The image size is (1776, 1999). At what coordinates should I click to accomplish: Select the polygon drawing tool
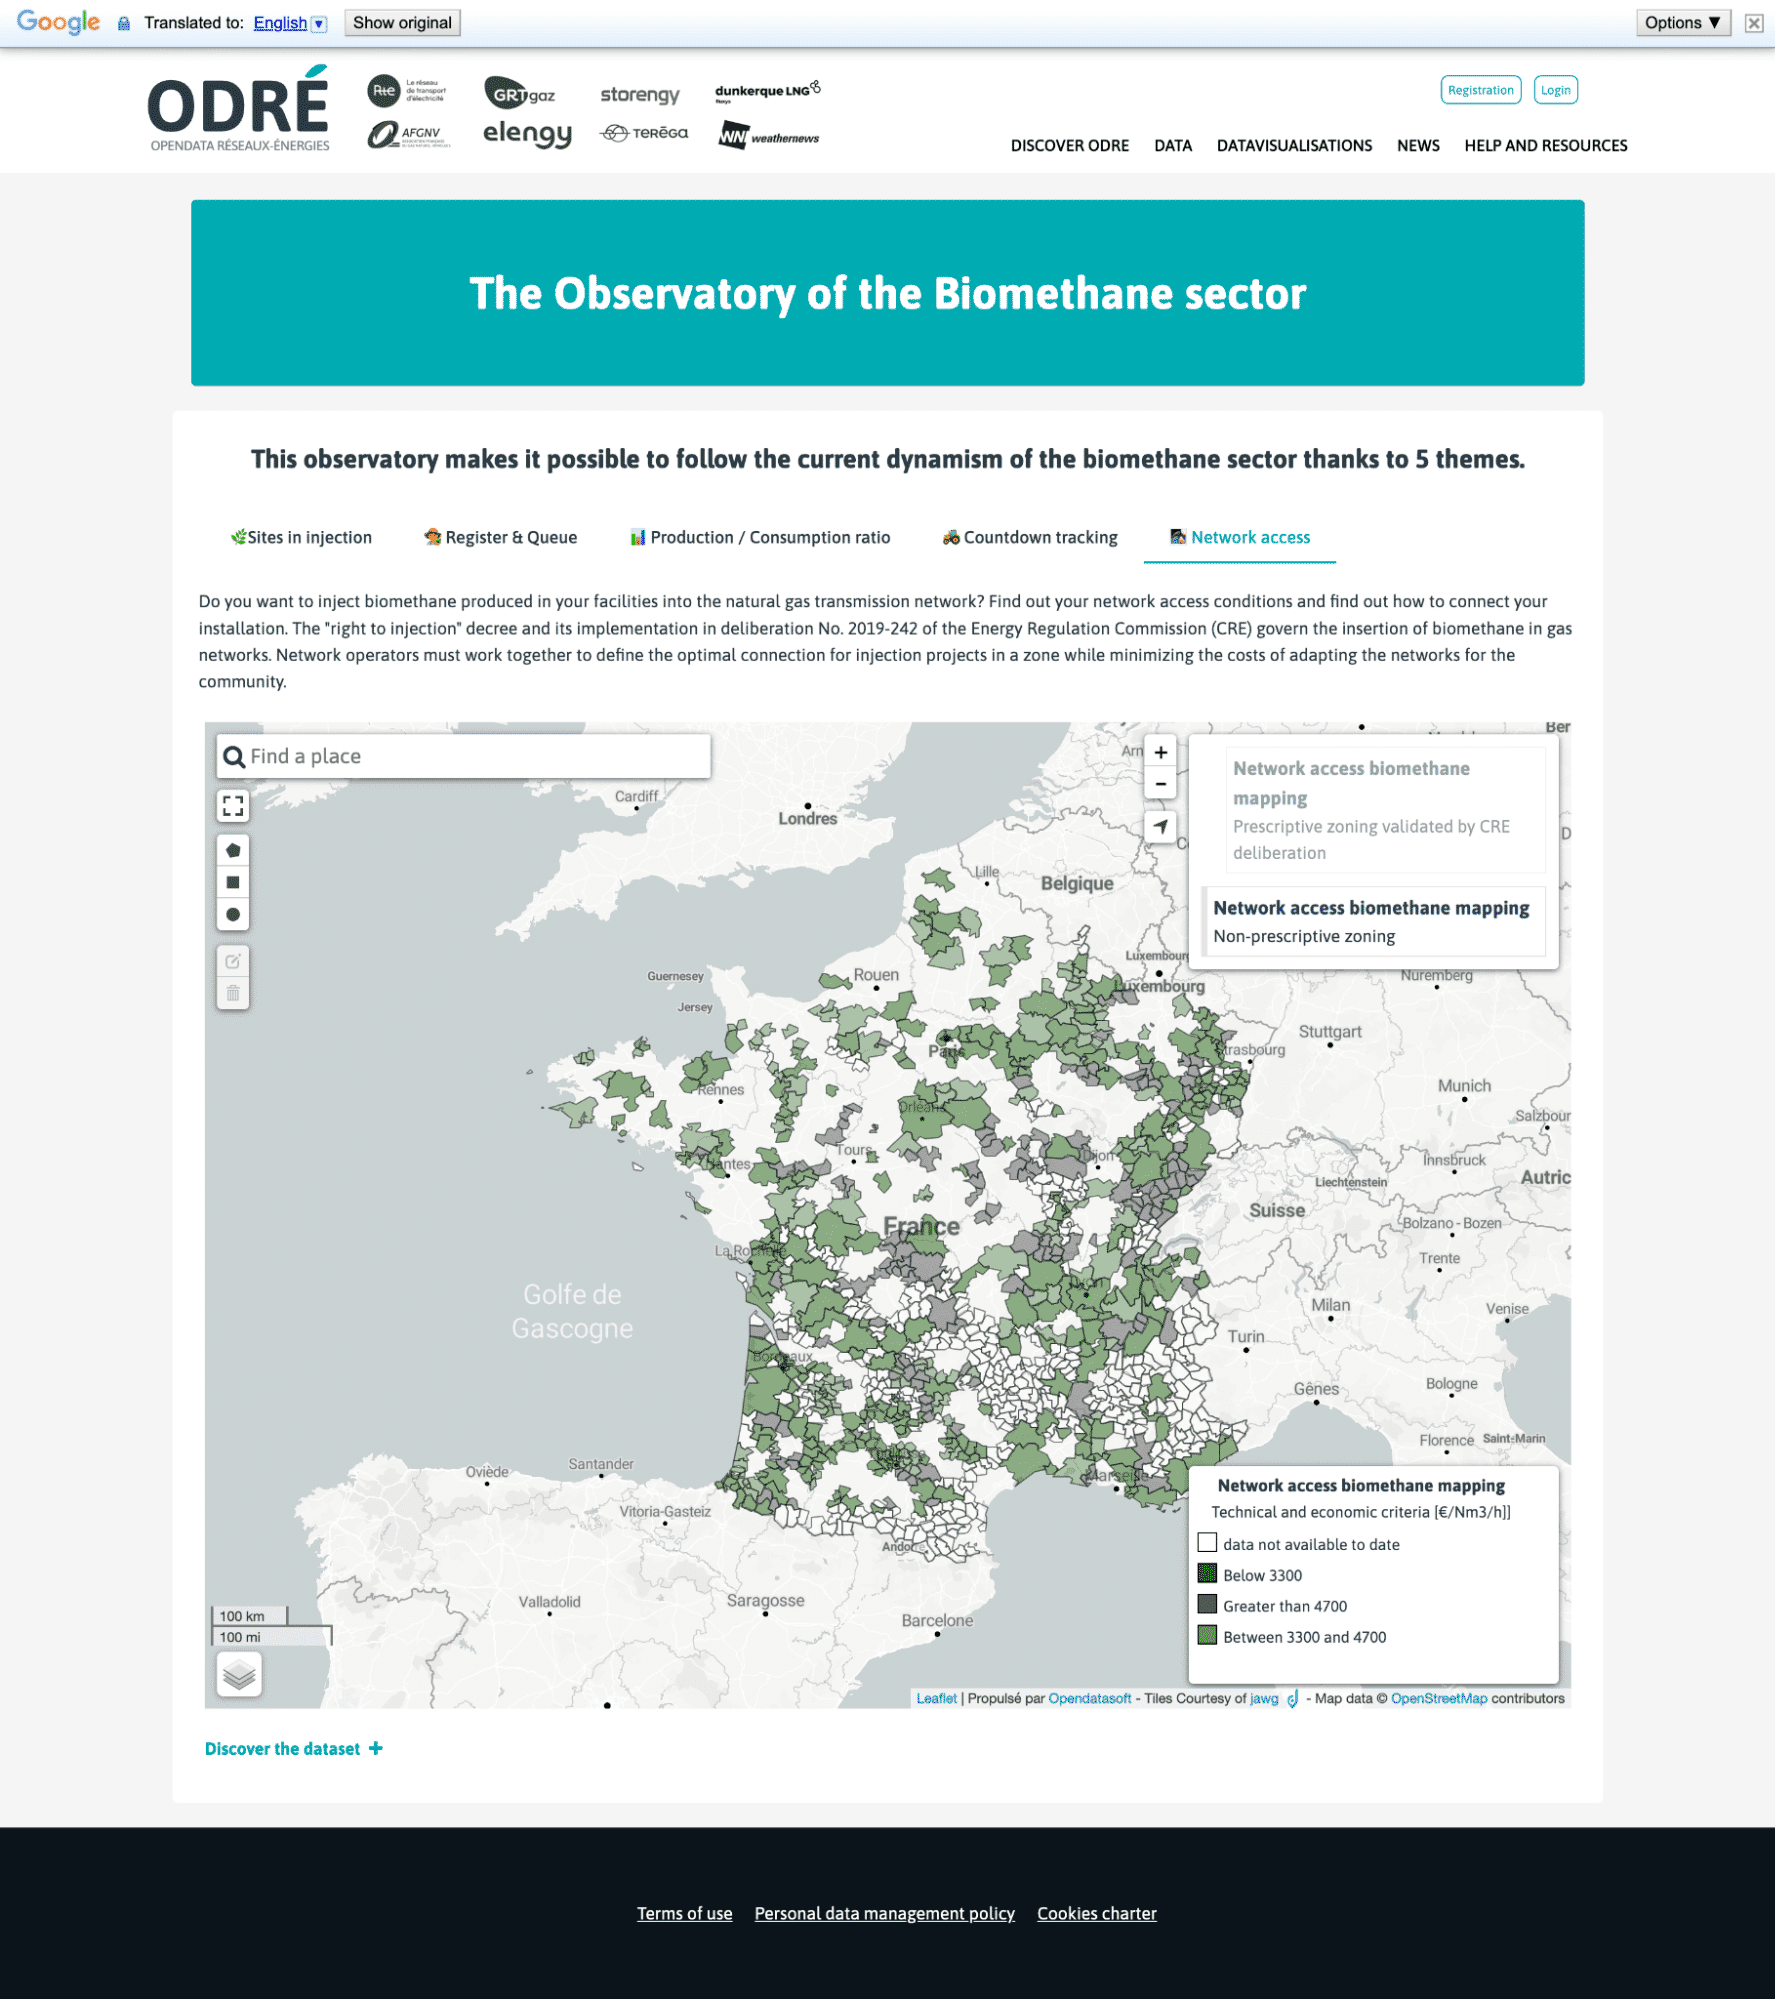coord(233,850)
